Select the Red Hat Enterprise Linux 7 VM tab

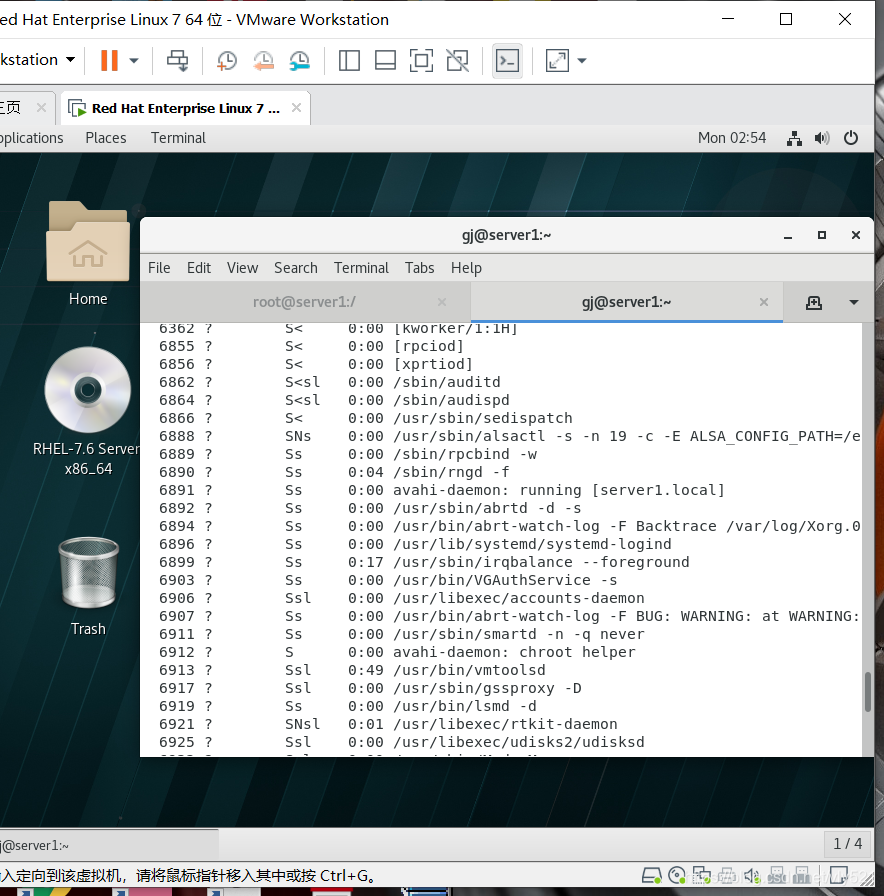click(186, 108)
